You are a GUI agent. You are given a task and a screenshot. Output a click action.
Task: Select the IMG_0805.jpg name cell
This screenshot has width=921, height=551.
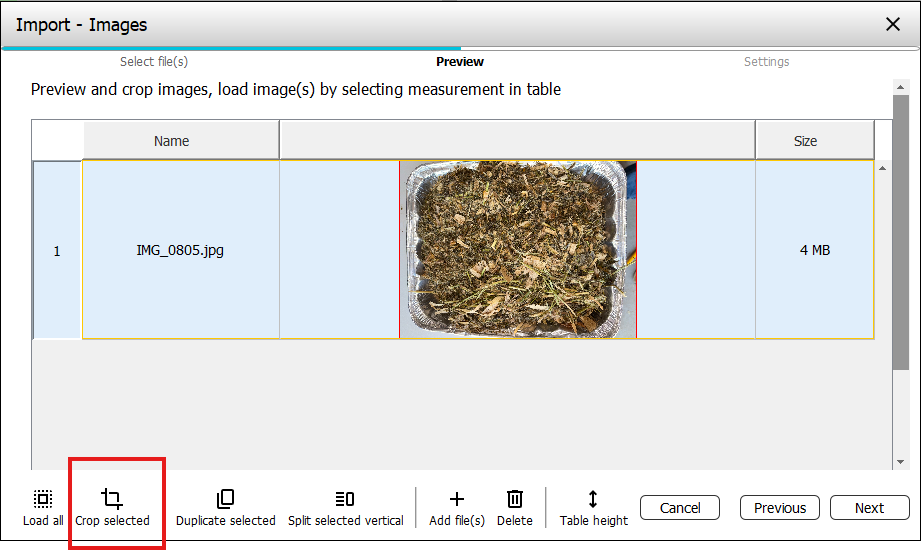[x=180, y=250]
